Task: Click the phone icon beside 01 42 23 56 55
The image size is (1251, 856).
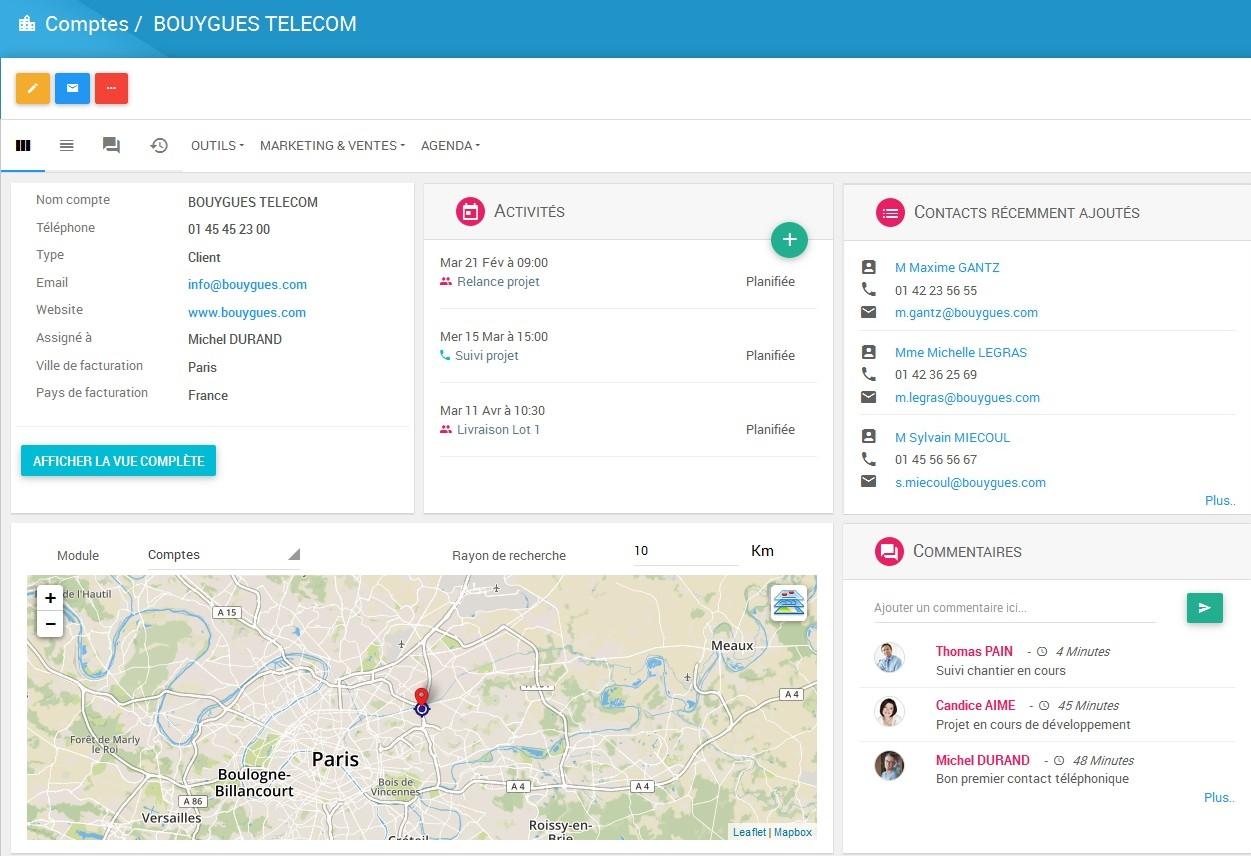Action: click(868, 289)
